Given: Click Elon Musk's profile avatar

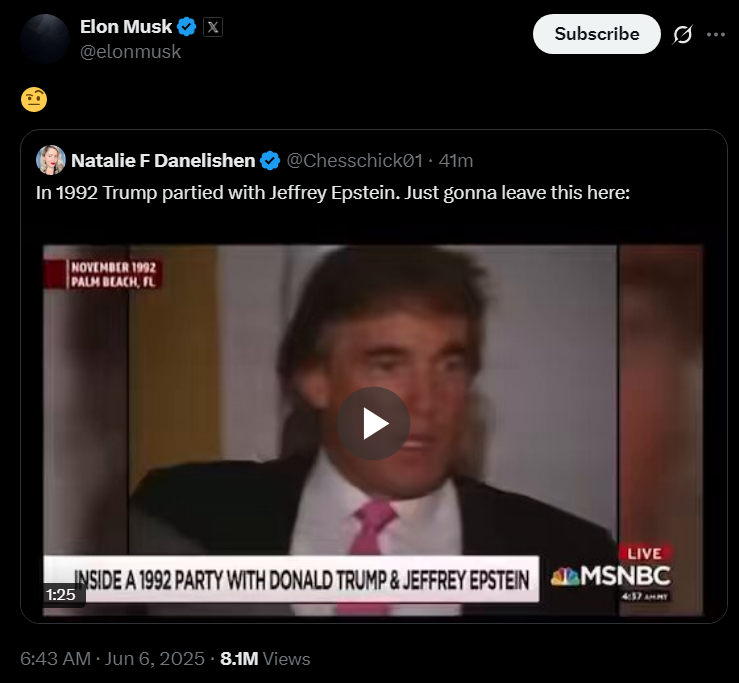Looking at the screenshot, I should point(45,39).
